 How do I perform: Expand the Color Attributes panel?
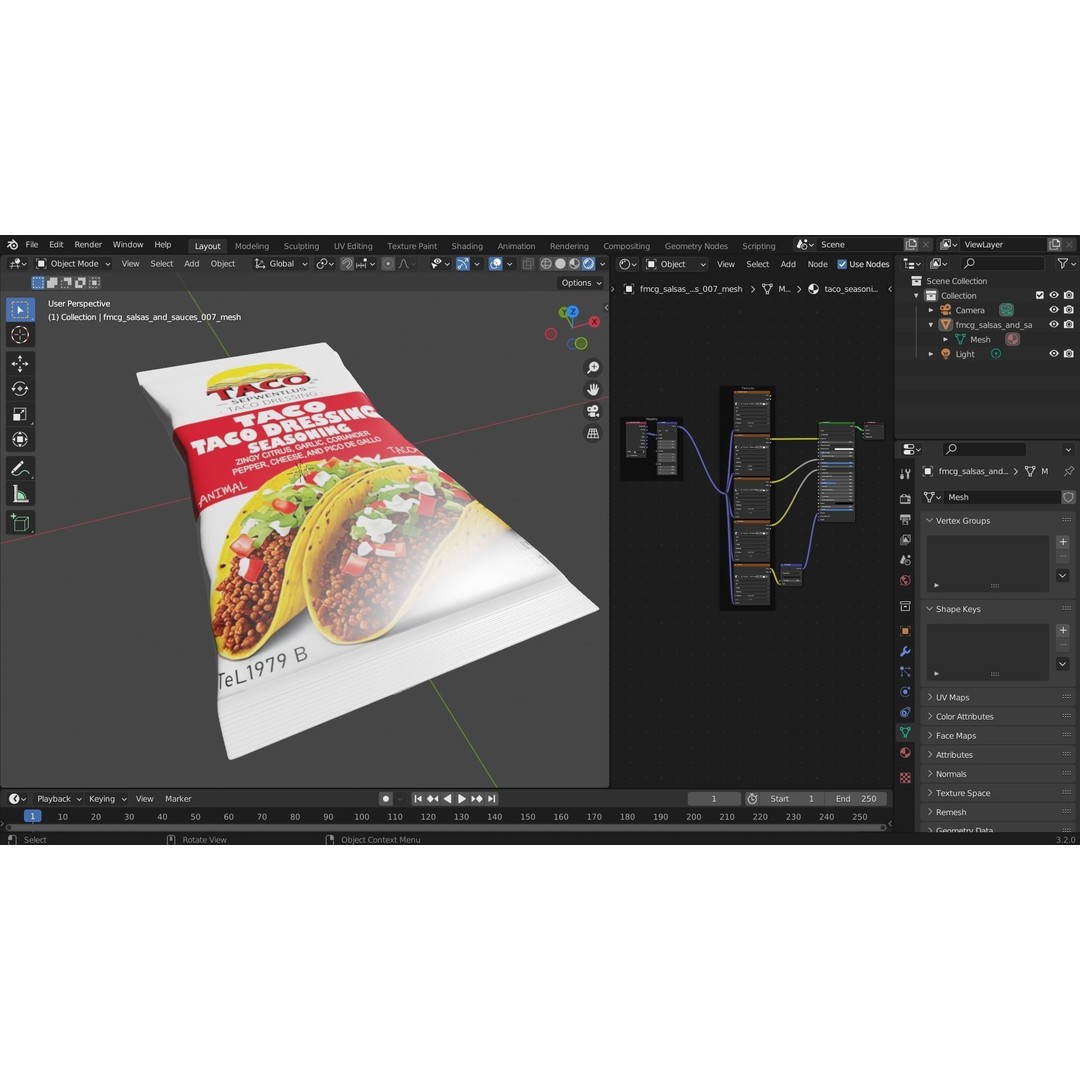click(x=929, y=716)
